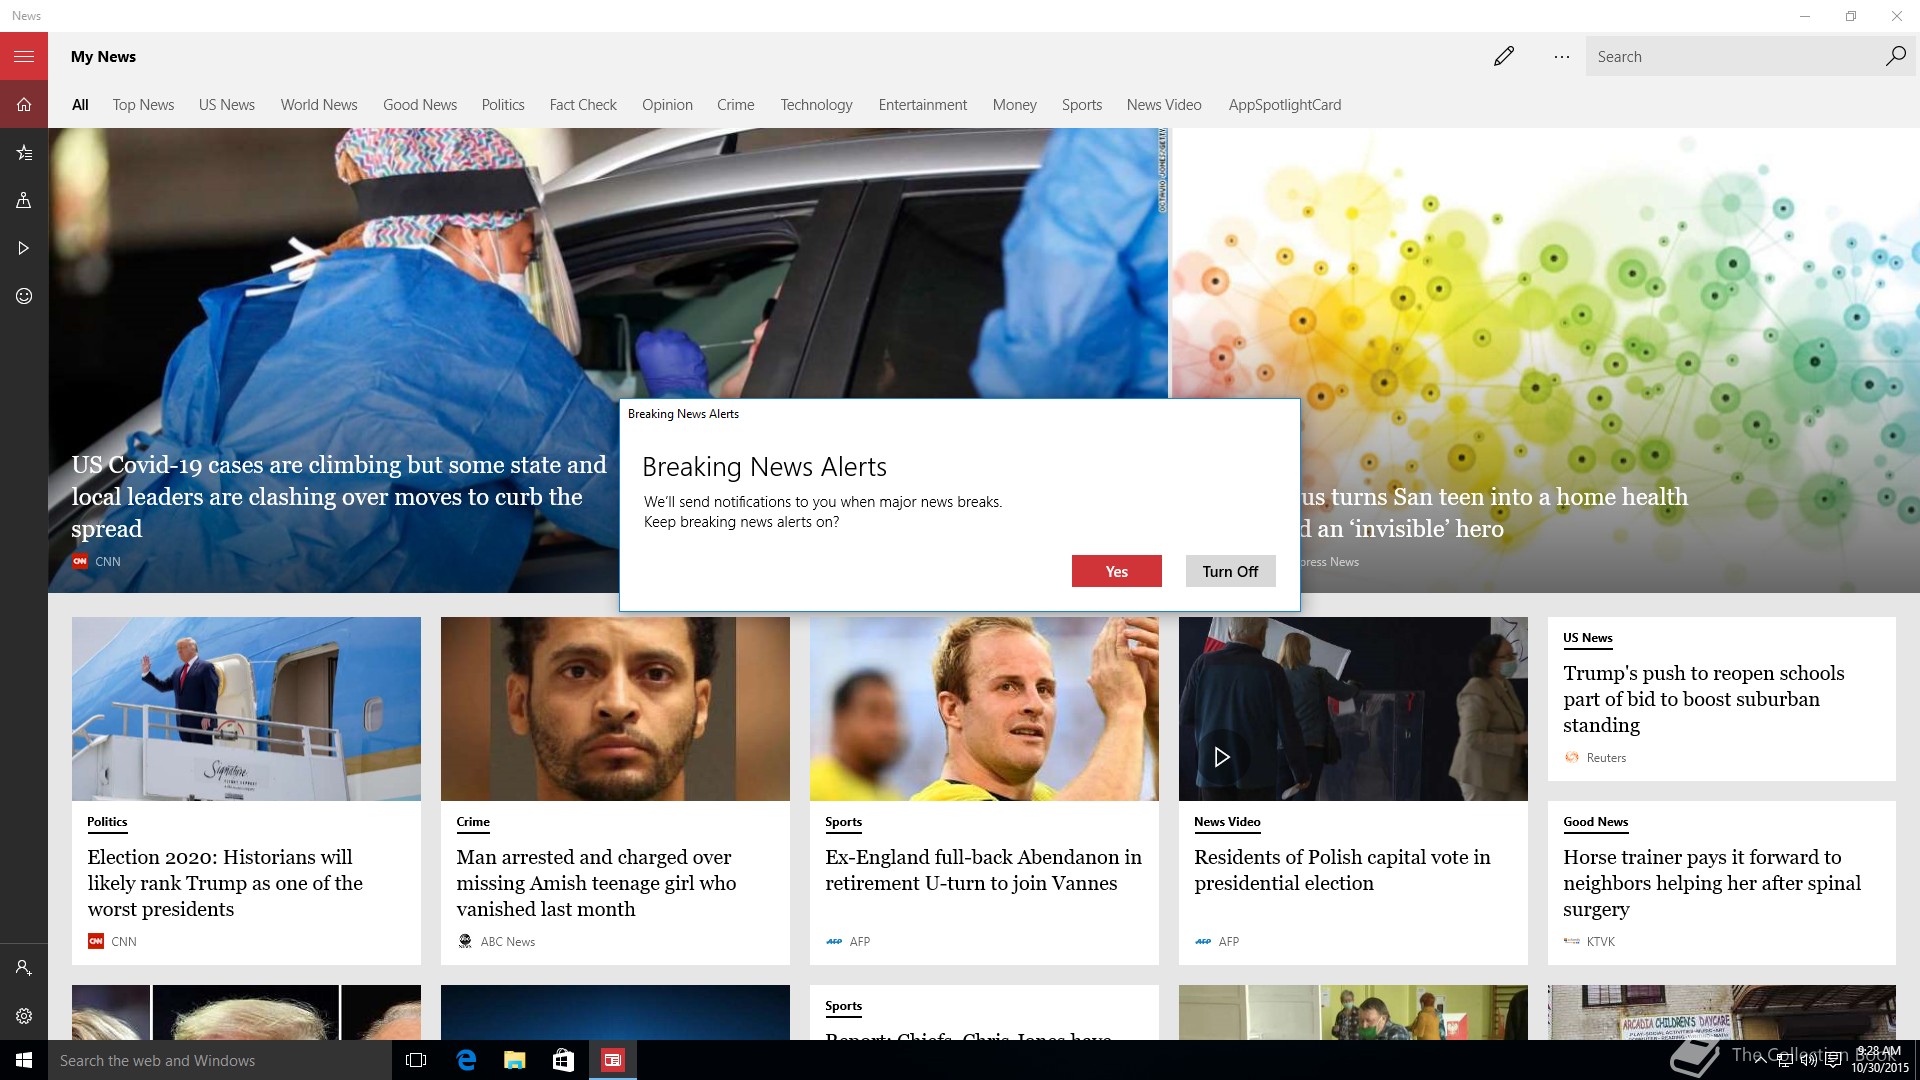1920x1080 pixels.
Task: Open Horse trainer pays it forward article
Action: tap(1712, 883)
